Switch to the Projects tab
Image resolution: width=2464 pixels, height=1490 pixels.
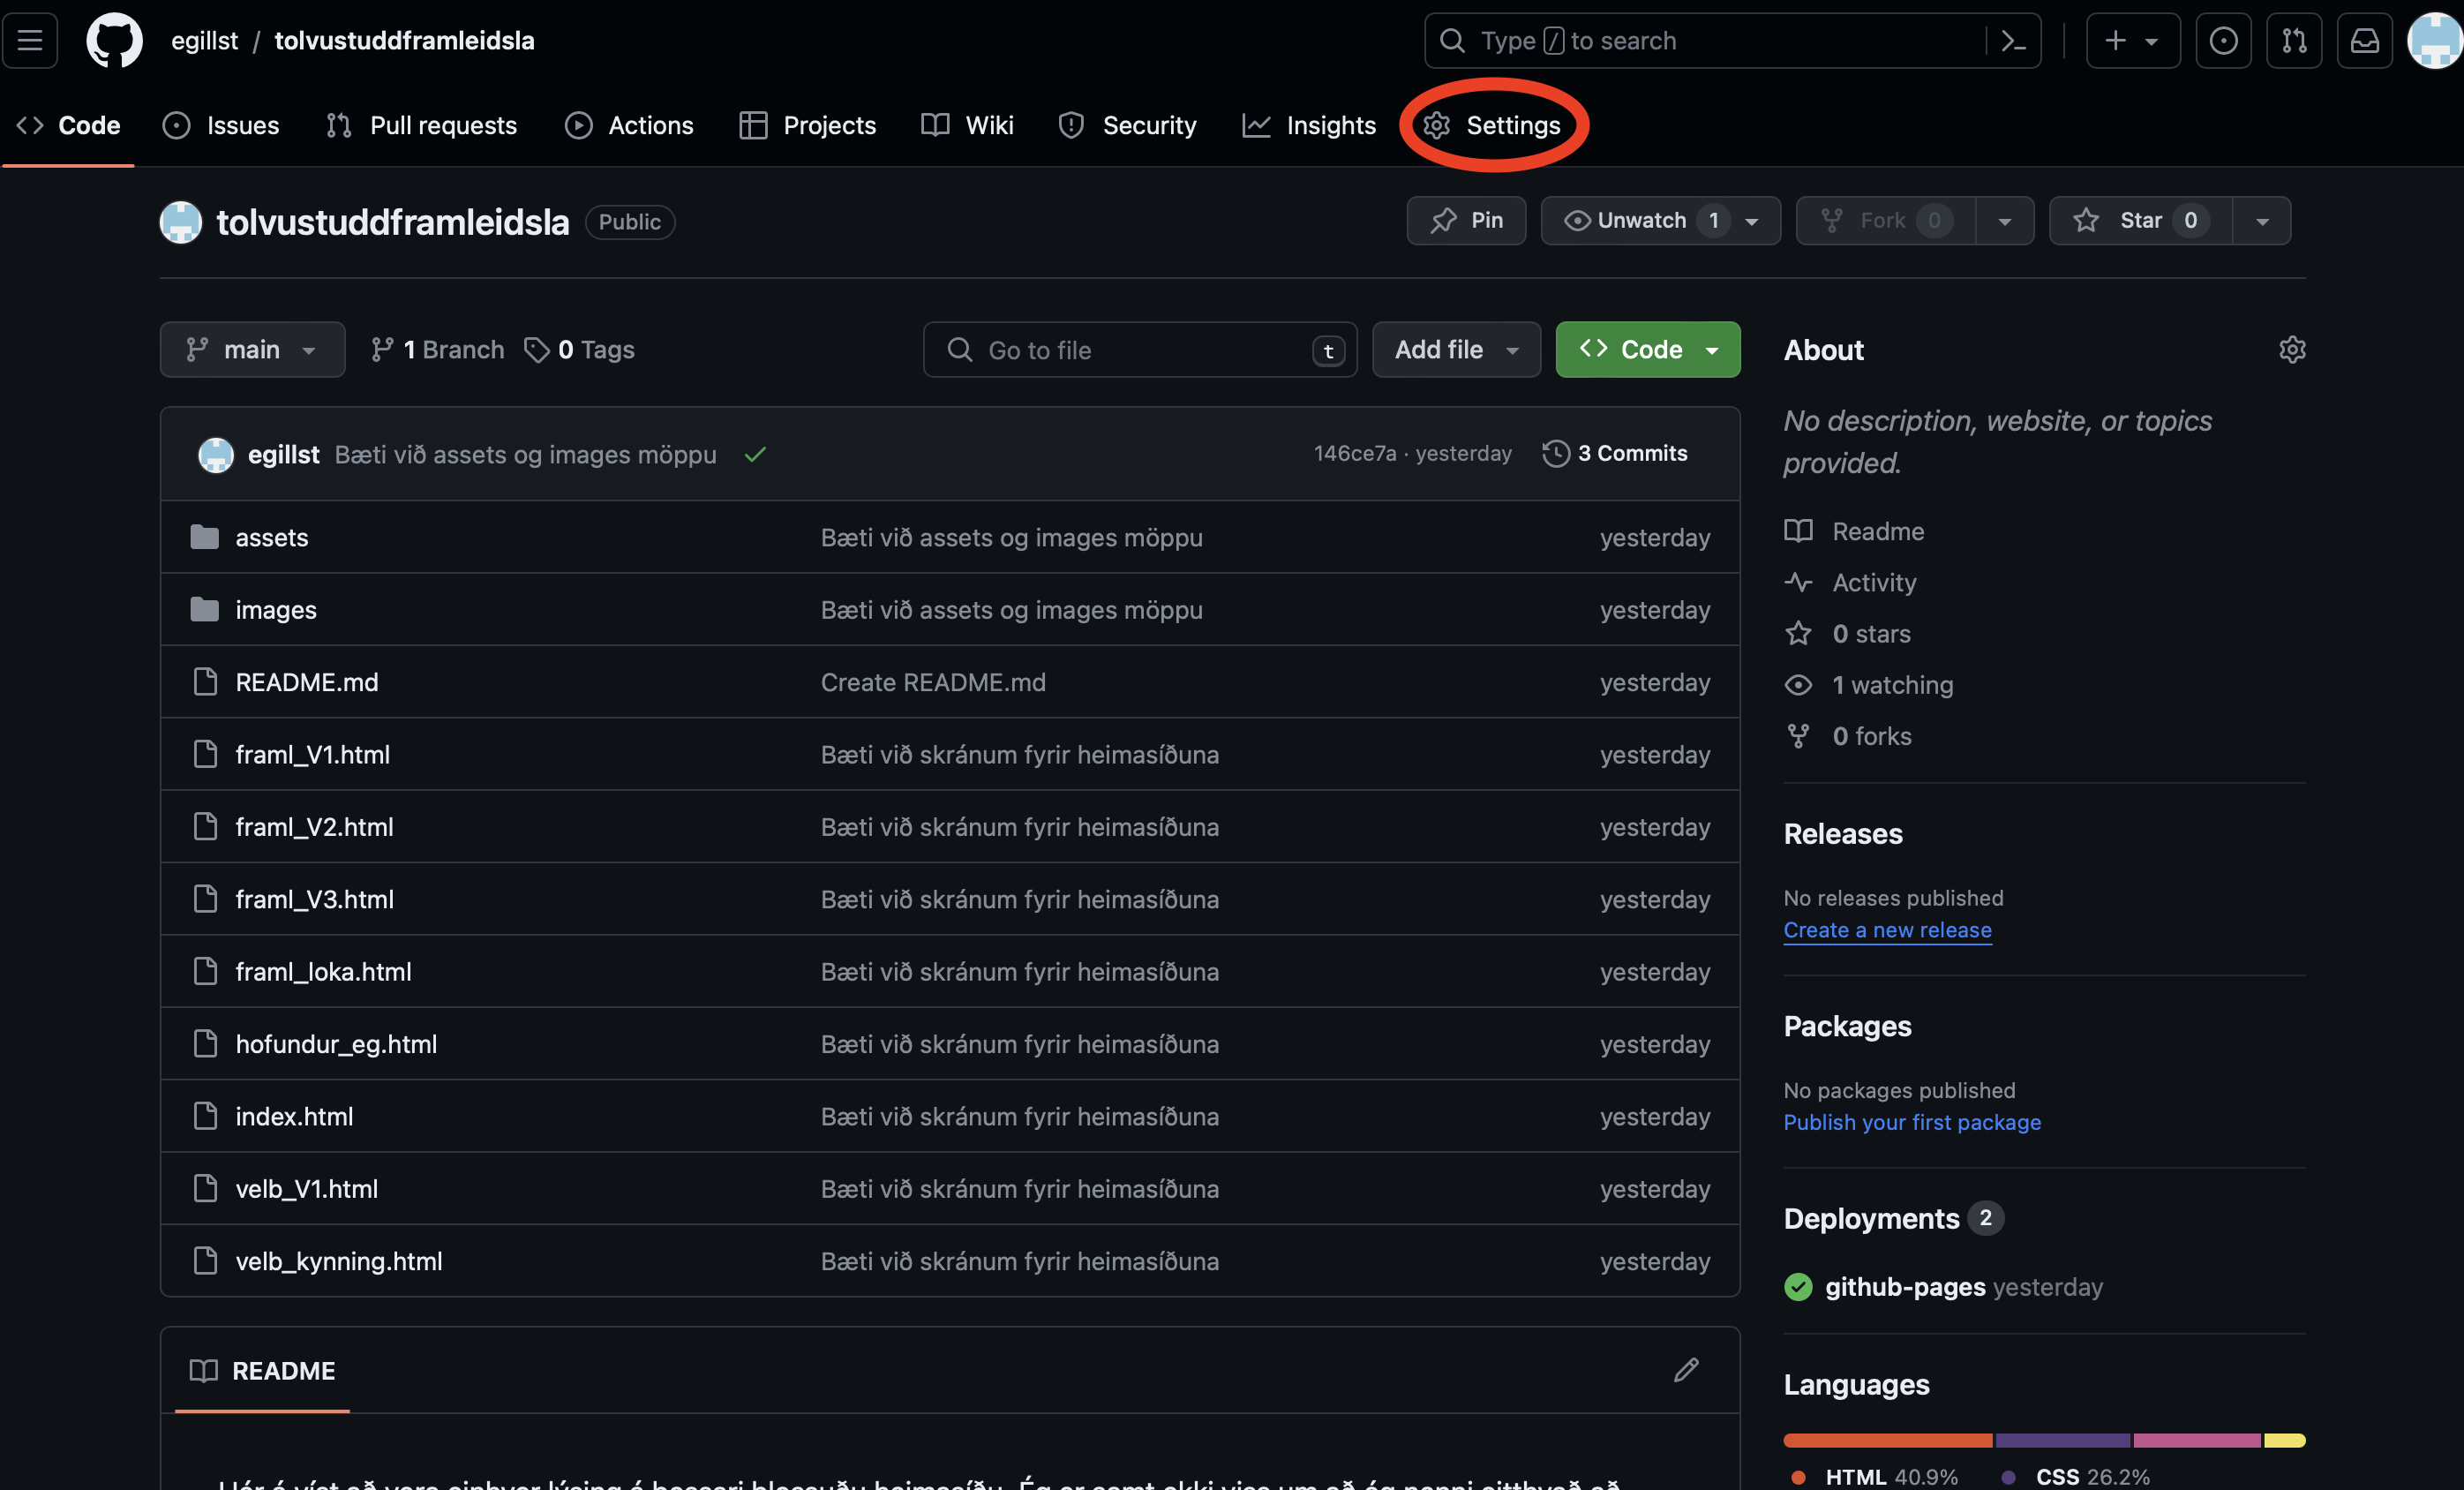[x=808, y=126]
